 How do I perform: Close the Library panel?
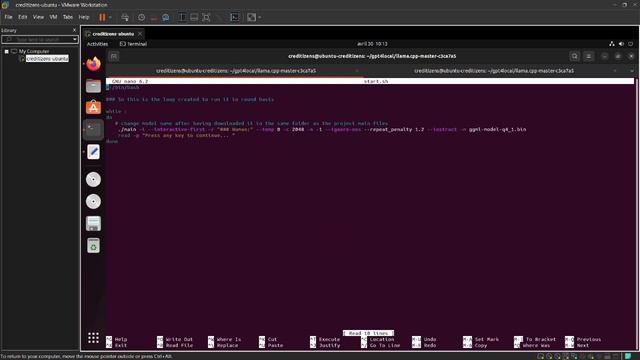[74, 30]
